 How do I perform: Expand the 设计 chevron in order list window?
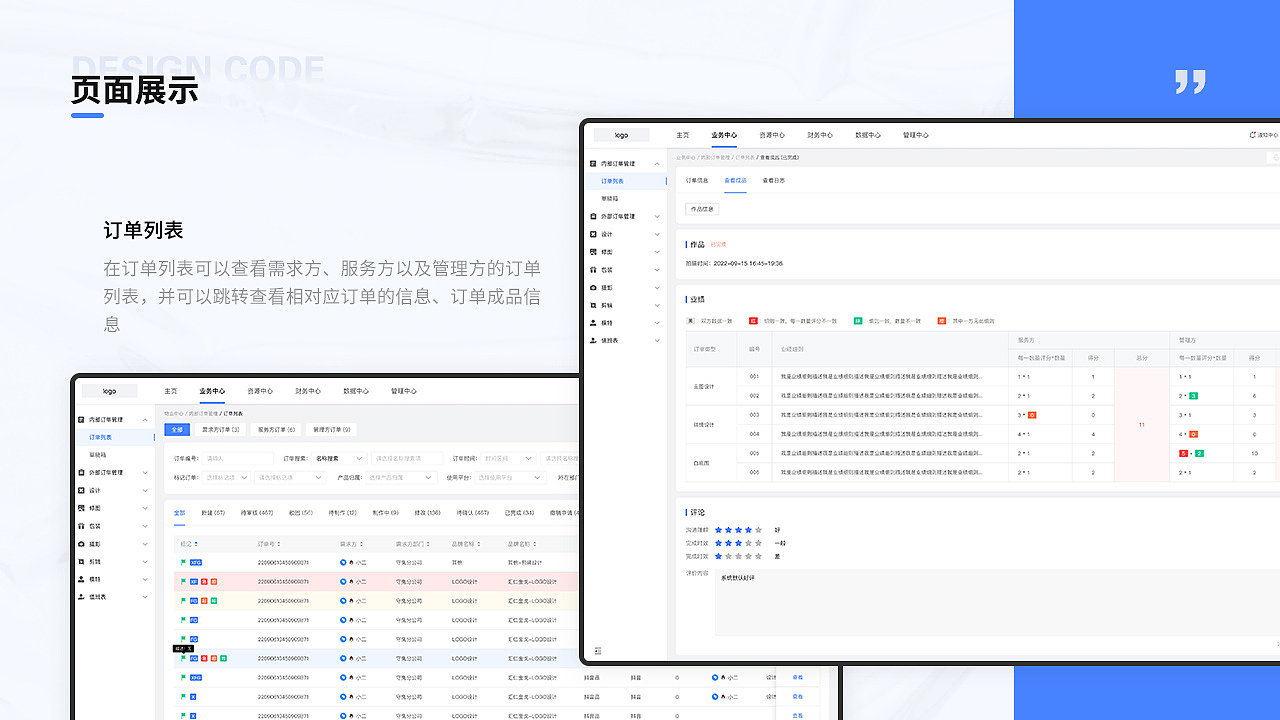coord(145,490)
